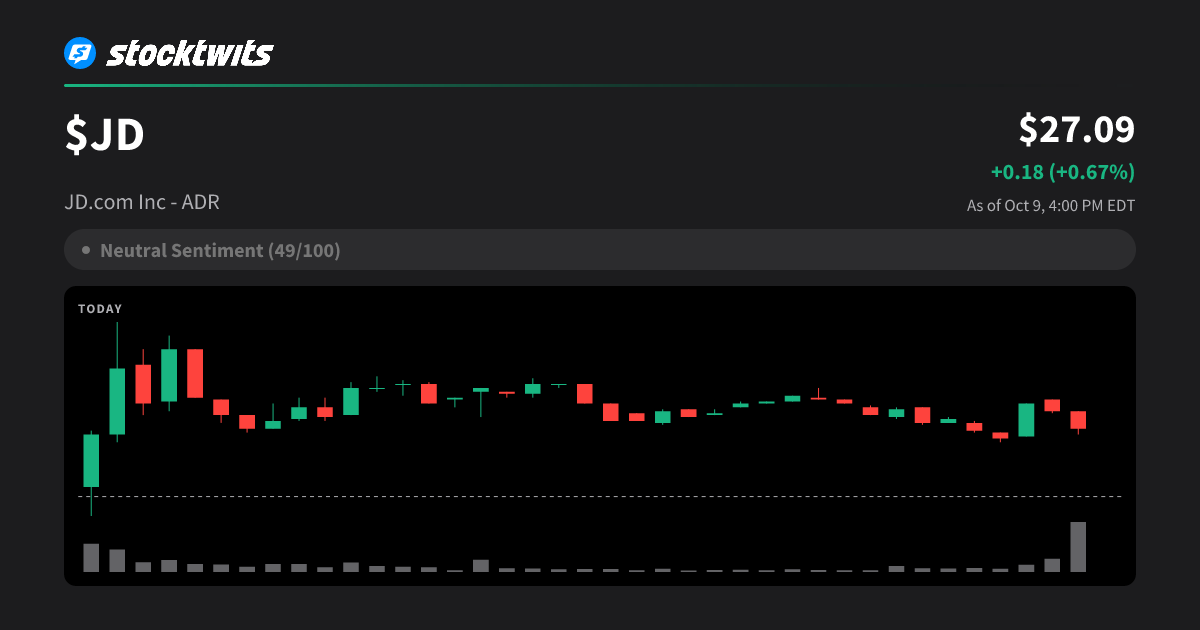The width and height of the screenshot is (1200, 630).
Task: Click the $27.09 price value
Action: pos(1077,129)
